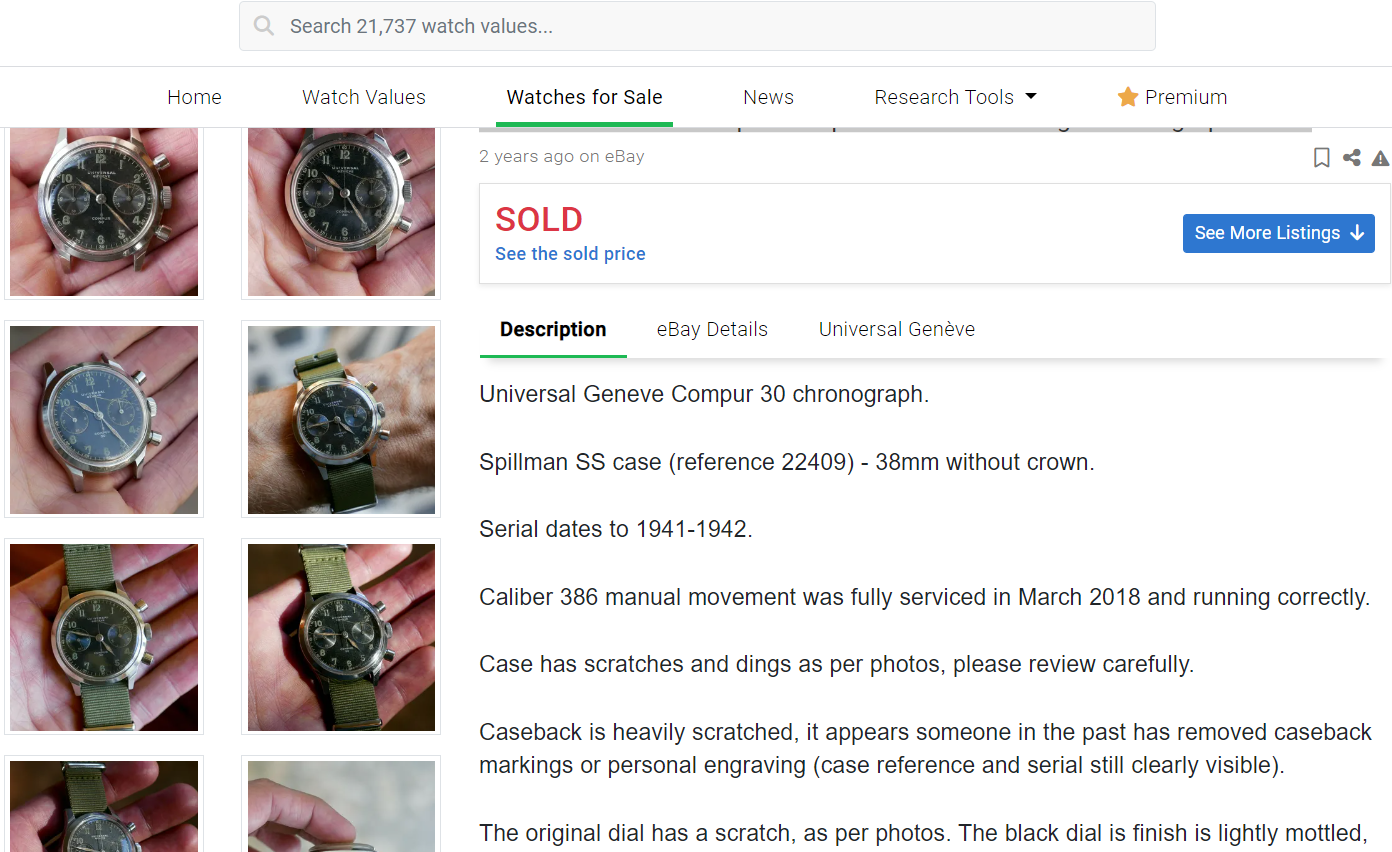Screen dimensions: 1392x852
Task: Bookmark this watch listing
Action: pos(1321,158)
